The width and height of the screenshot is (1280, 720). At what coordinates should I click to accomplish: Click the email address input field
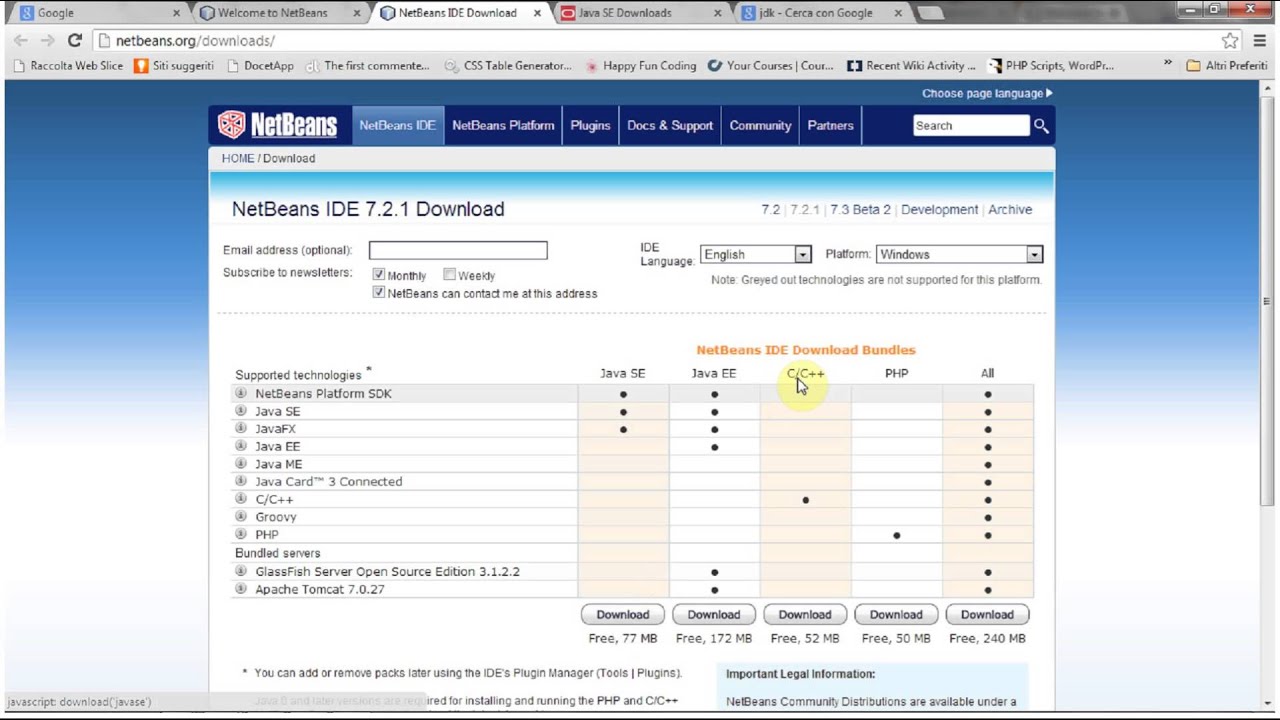(x=458, y=250)
